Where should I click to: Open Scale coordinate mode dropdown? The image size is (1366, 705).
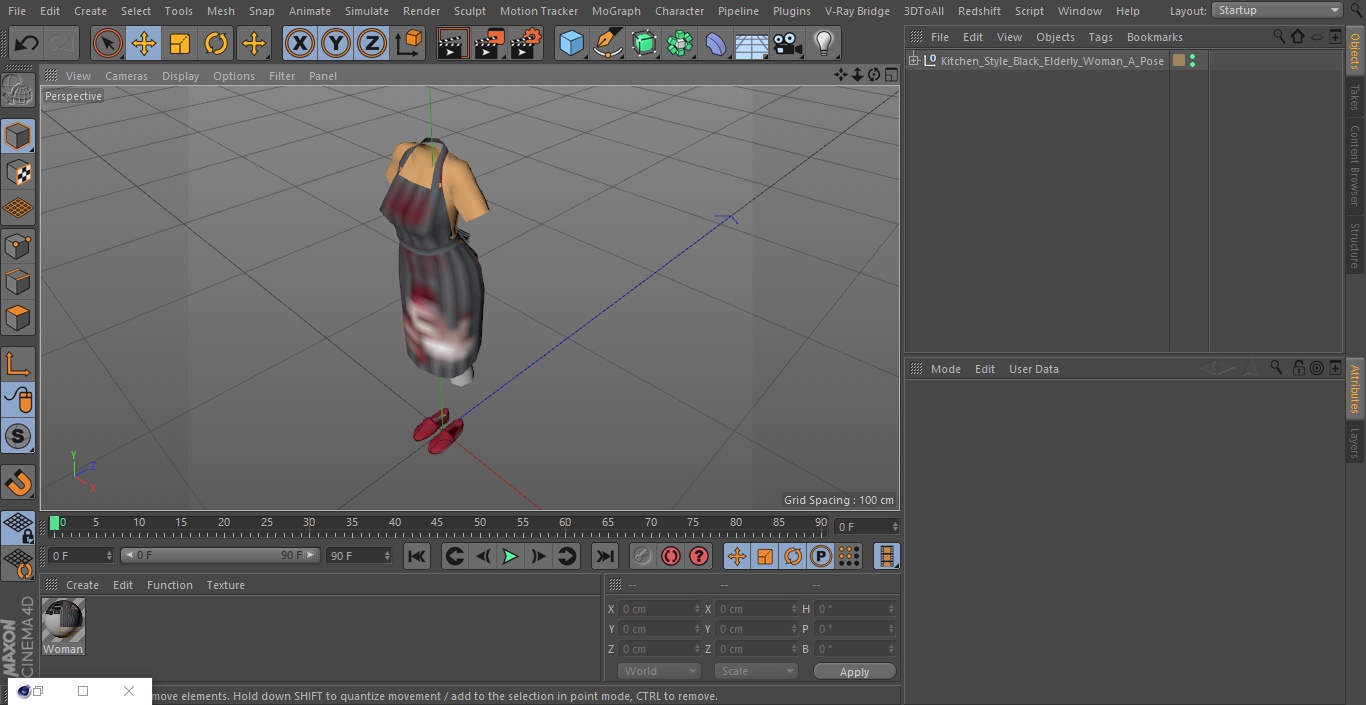pyautogui.click(x=756, y=671)
